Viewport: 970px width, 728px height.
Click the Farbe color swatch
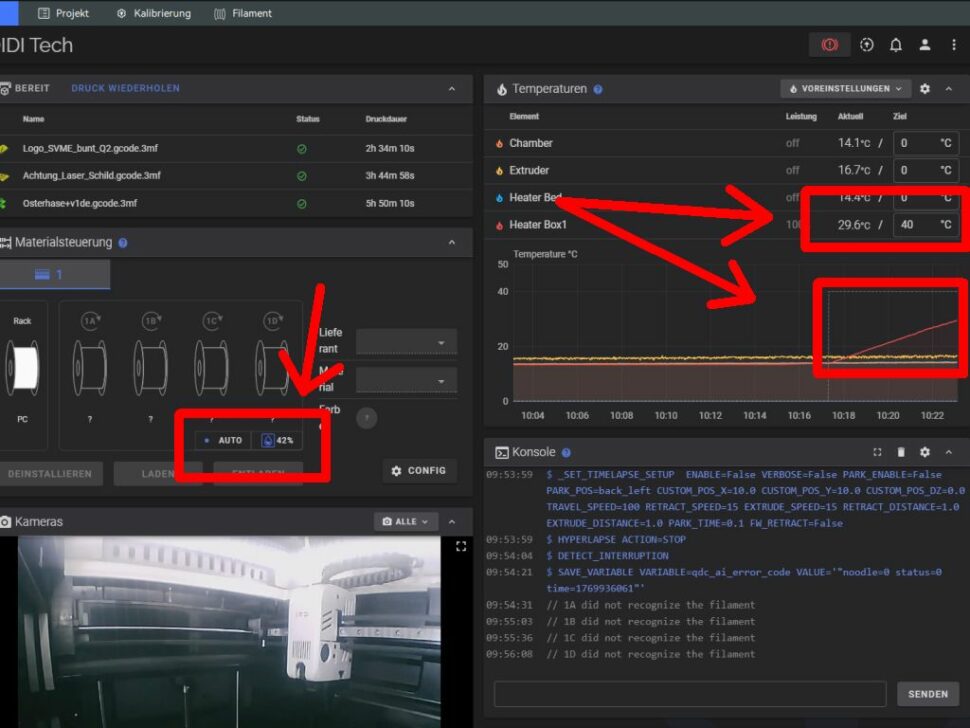point(367,418)
